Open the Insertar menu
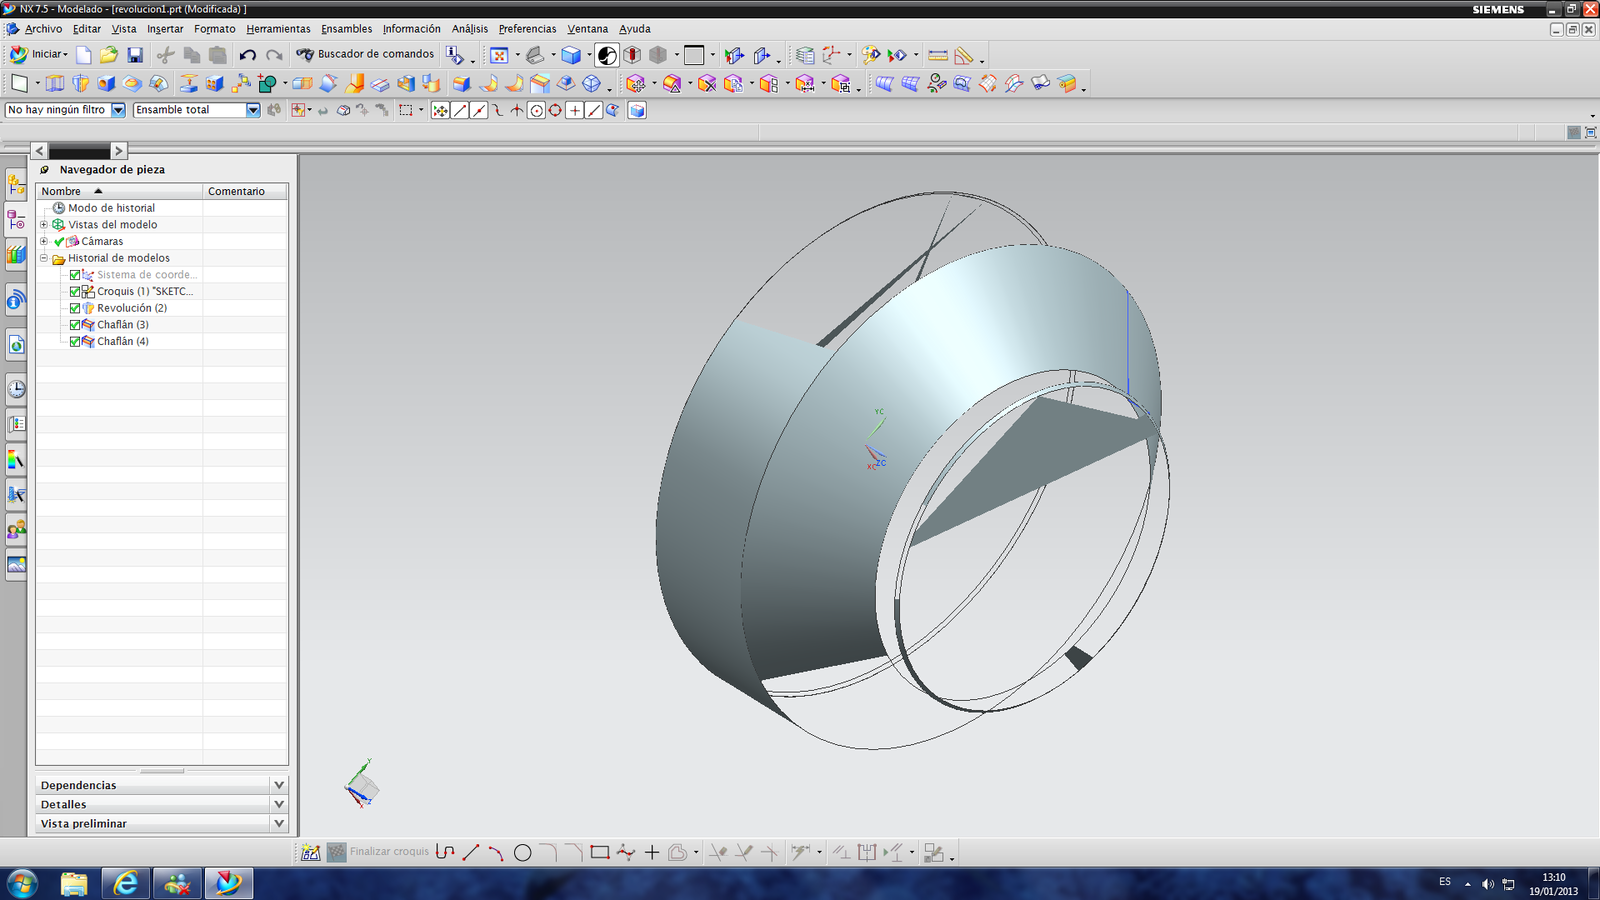 tap(165, 29)
